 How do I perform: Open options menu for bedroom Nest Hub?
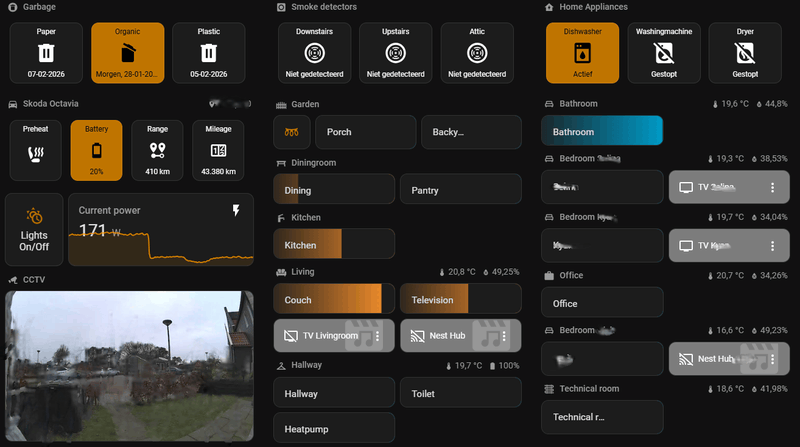coord(772,359)
